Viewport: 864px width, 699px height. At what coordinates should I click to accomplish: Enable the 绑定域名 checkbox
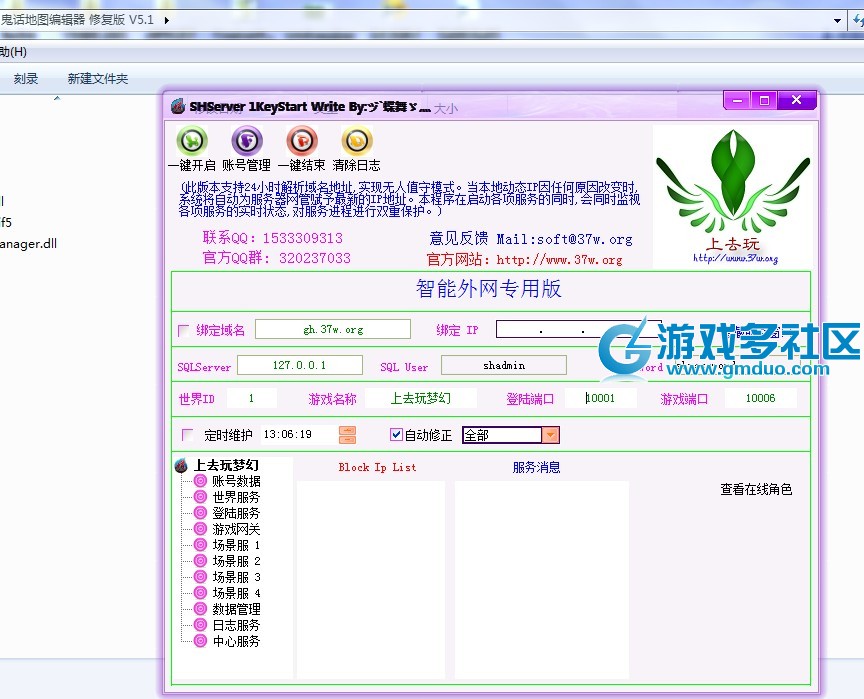pos(183,330)
